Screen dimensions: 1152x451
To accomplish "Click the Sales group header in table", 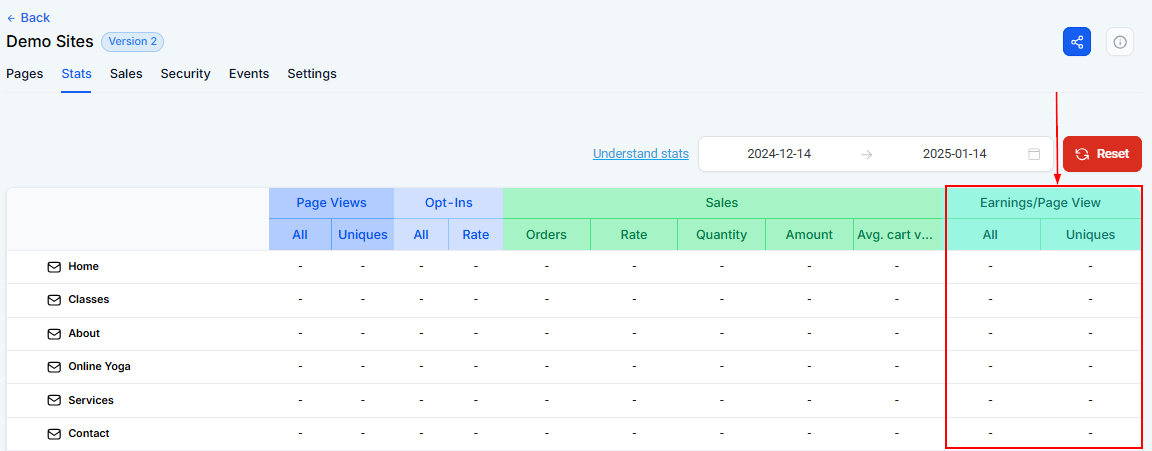I will point(724,203).
